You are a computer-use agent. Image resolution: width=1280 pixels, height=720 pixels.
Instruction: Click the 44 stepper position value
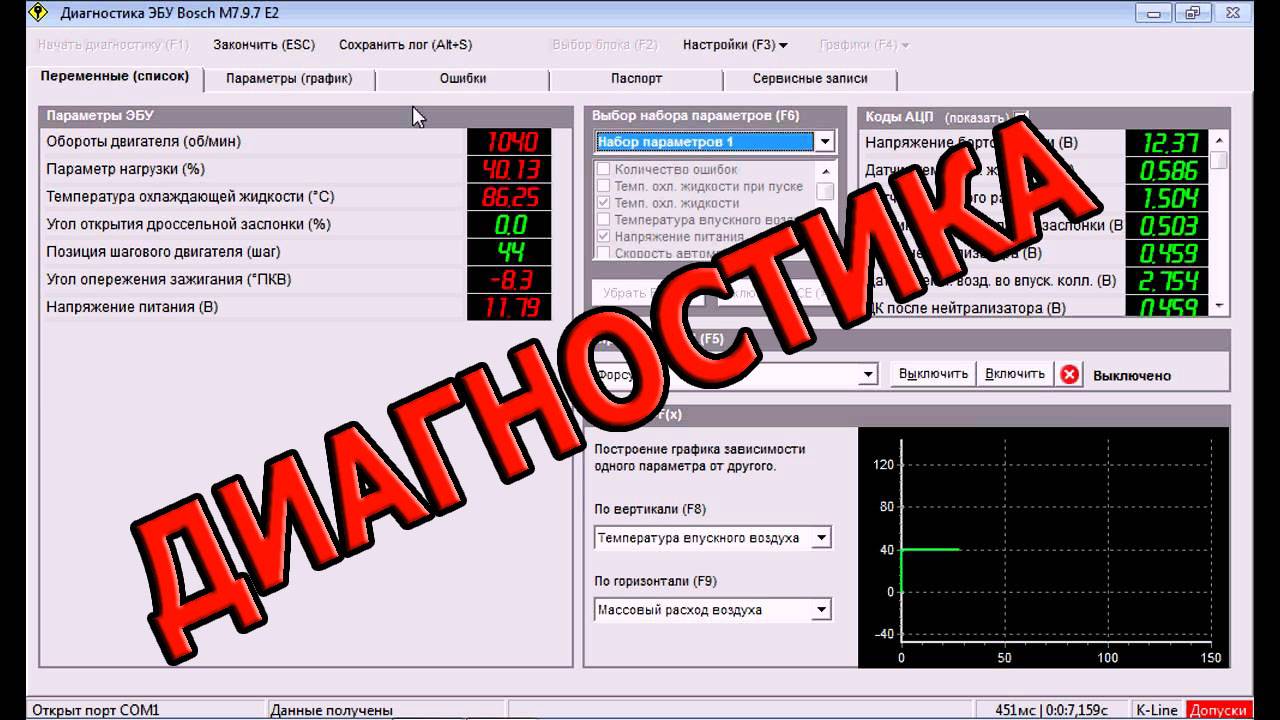click(509, 252)
